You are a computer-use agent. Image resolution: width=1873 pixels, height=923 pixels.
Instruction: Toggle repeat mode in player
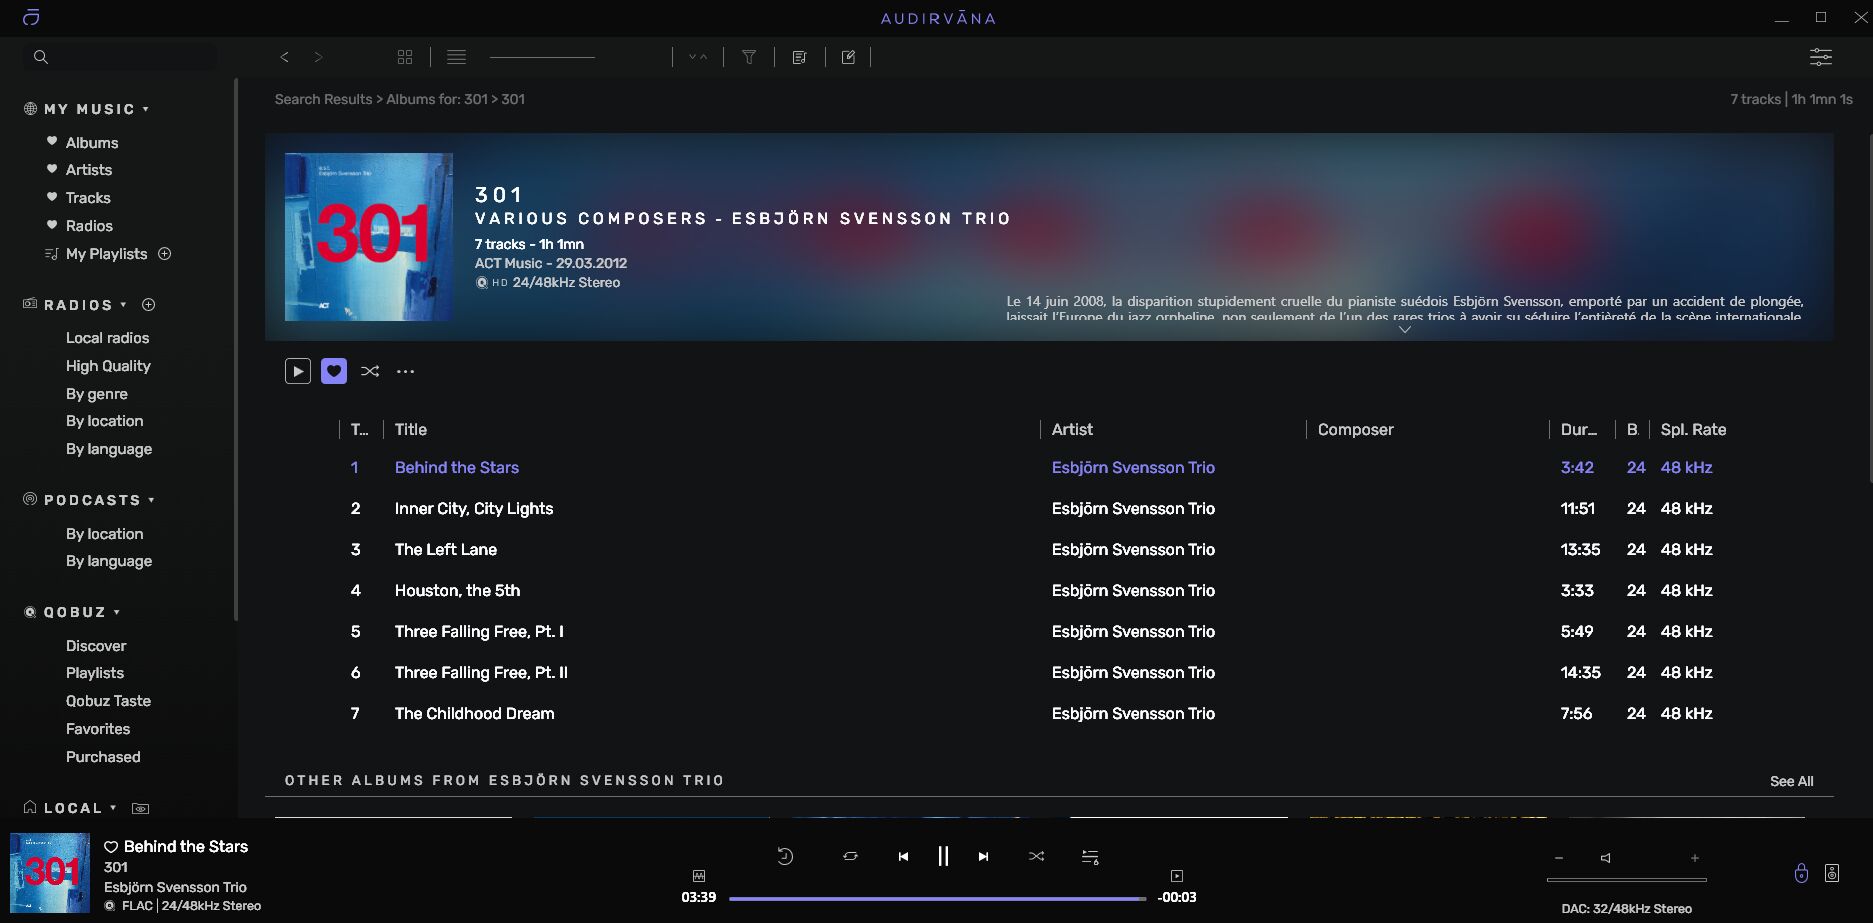[x=850, y=856]
